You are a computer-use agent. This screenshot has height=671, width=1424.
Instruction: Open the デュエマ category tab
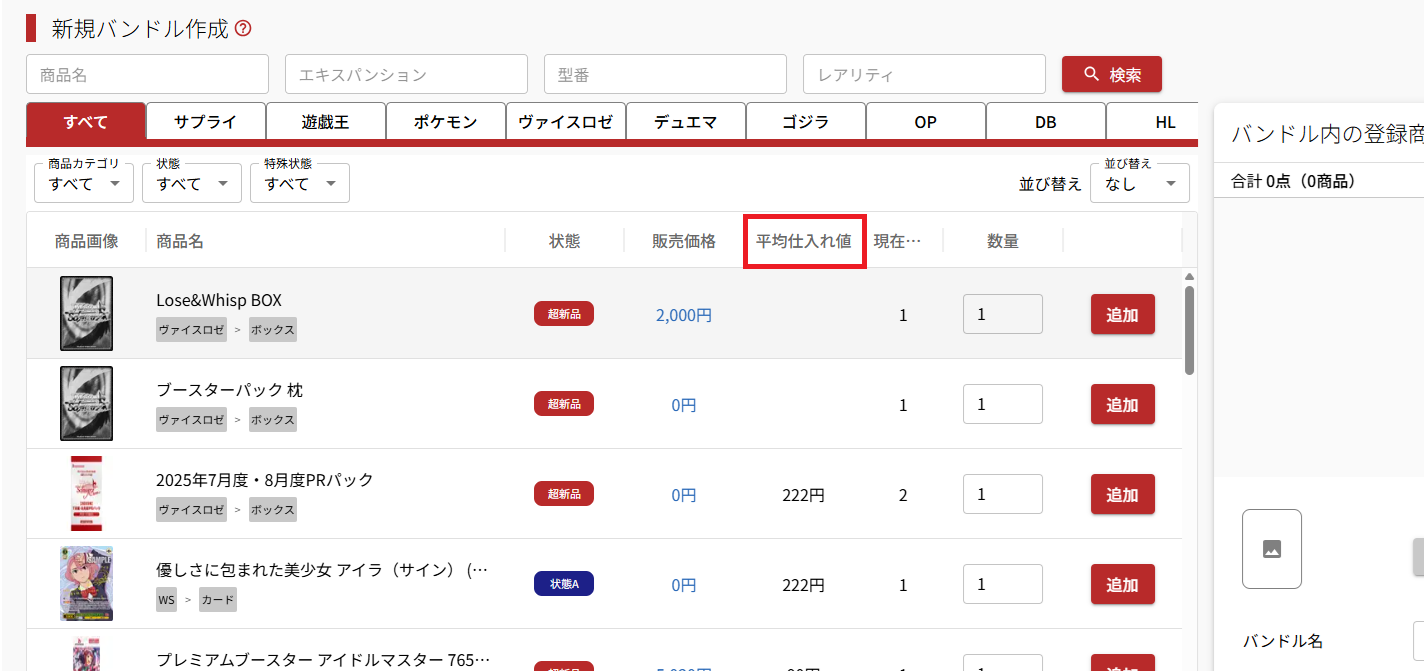685,122
